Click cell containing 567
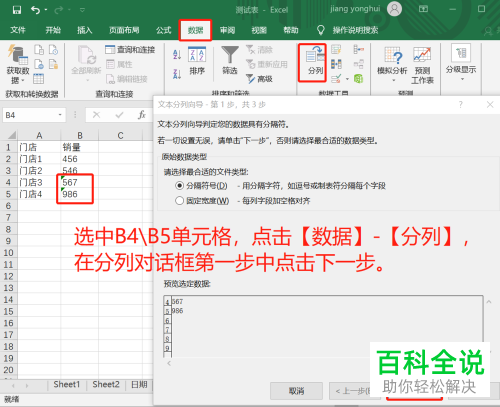This screenshot has height=407, width=500. [80, 182]
